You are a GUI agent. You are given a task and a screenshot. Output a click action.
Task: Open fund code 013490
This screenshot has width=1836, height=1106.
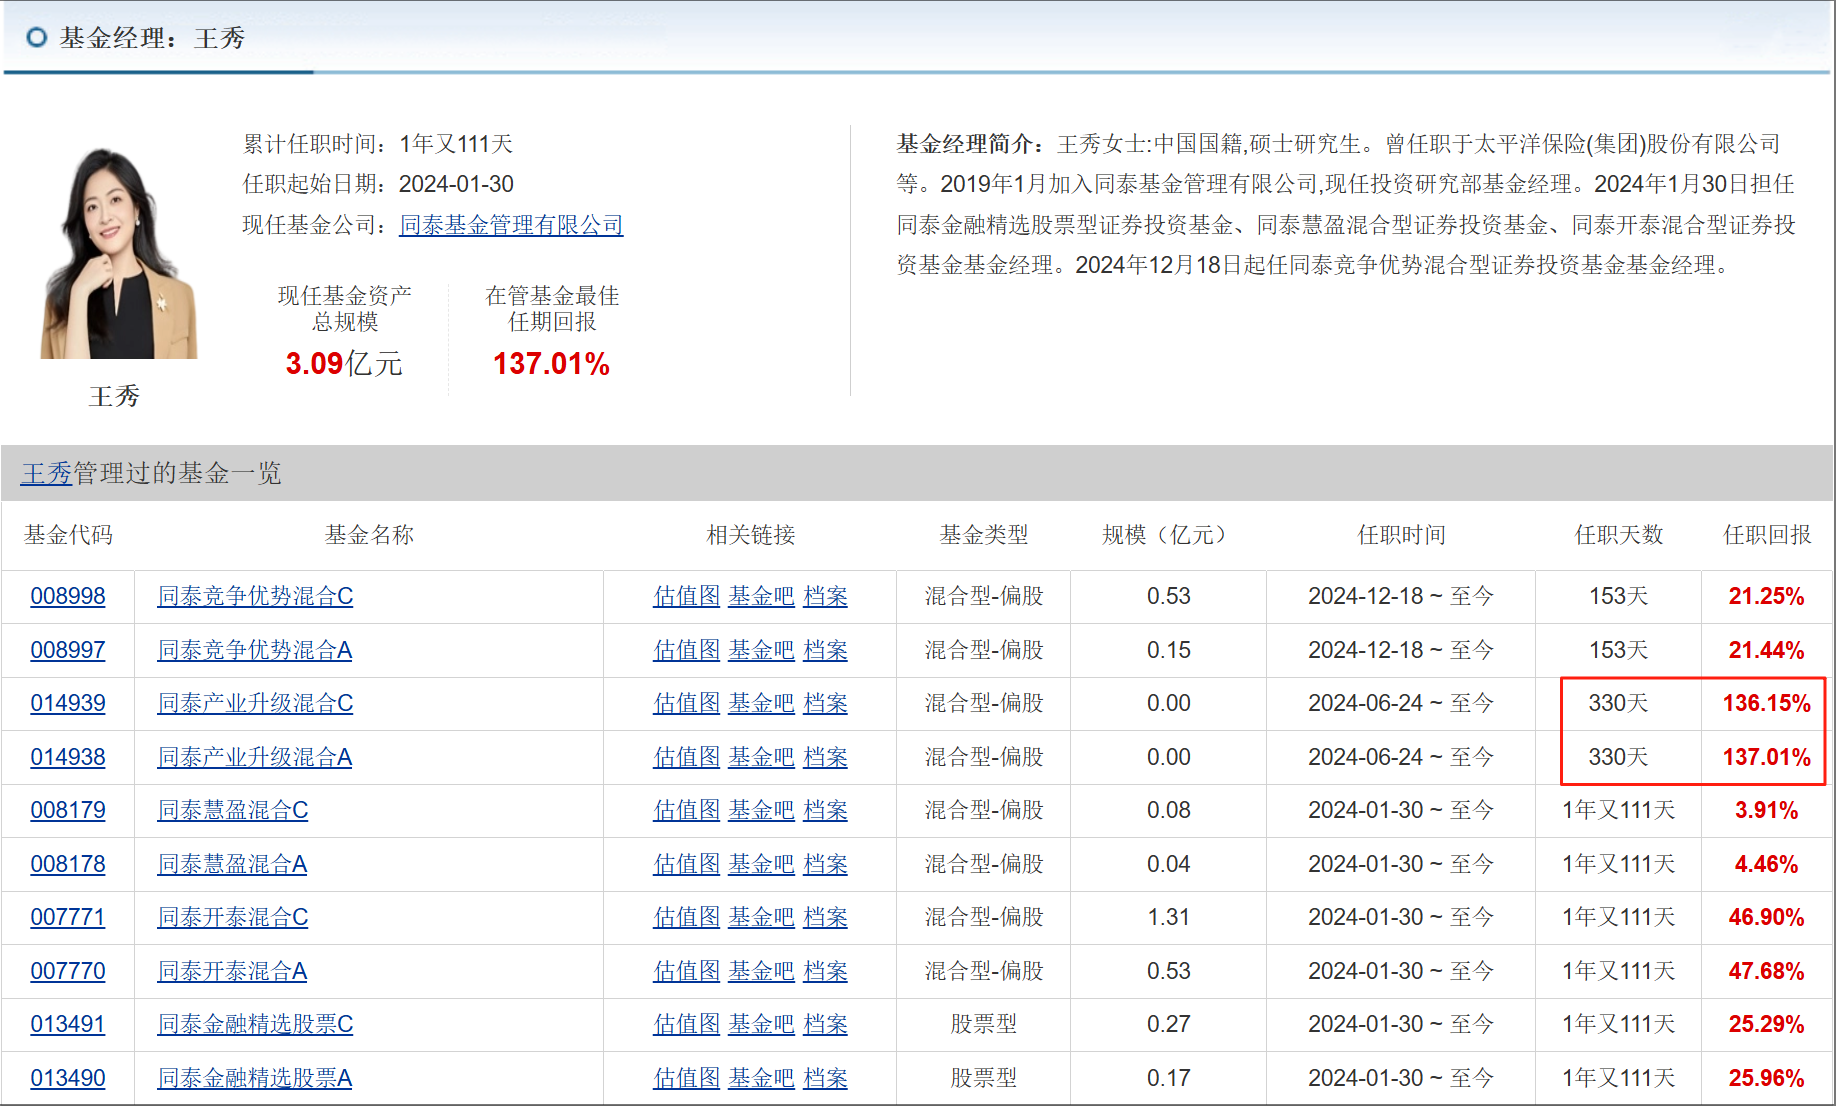tap(68, 1078)
